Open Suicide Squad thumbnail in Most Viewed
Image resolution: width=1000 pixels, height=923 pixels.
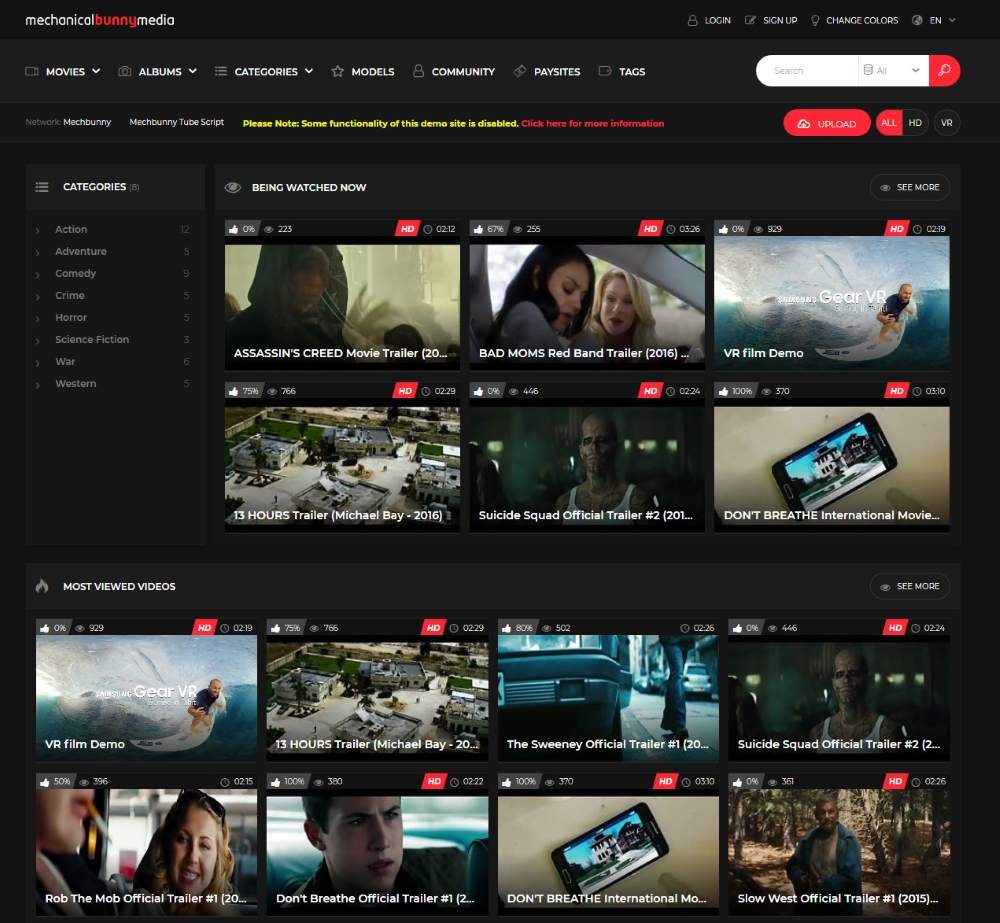839,698
